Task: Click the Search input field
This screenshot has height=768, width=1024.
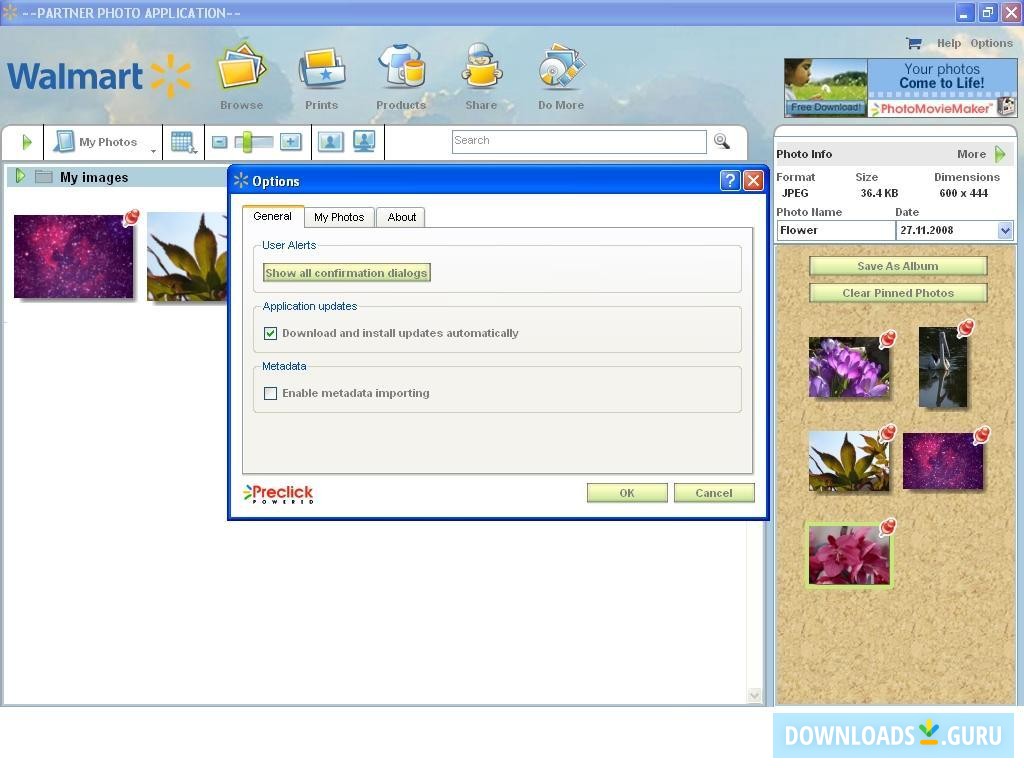Action: tap(579, 141)
